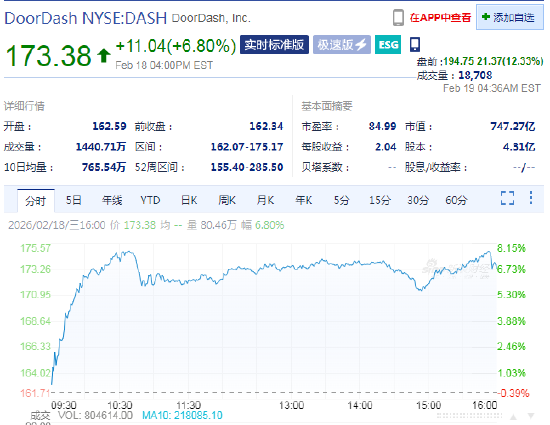Select the YTD tab
Image resolution: width=550 pixels, height=425 pixels.
[150, 200]
